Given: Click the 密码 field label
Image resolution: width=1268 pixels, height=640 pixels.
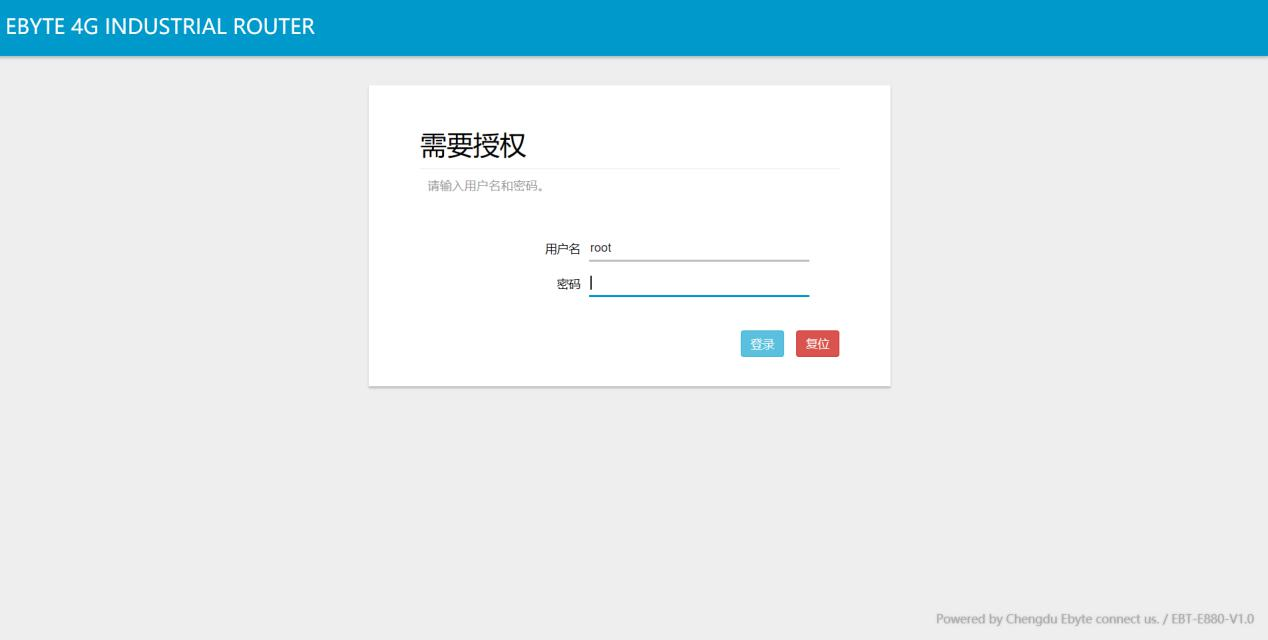Looking at the screenshot, I should 568,285.
